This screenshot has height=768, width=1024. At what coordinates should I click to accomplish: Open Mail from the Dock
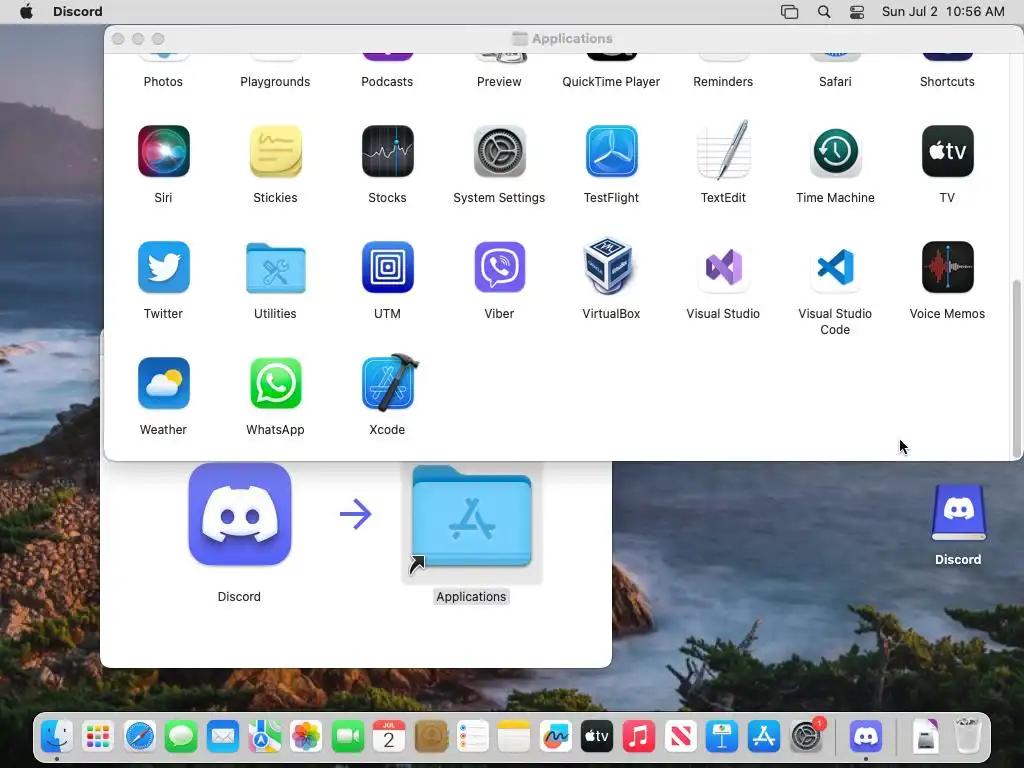[x=223, y=737]
